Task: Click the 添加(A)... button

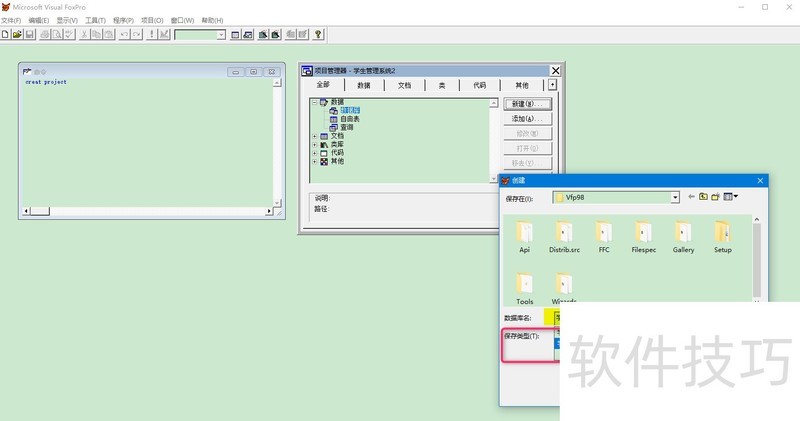Action: (x=528, y=119)
